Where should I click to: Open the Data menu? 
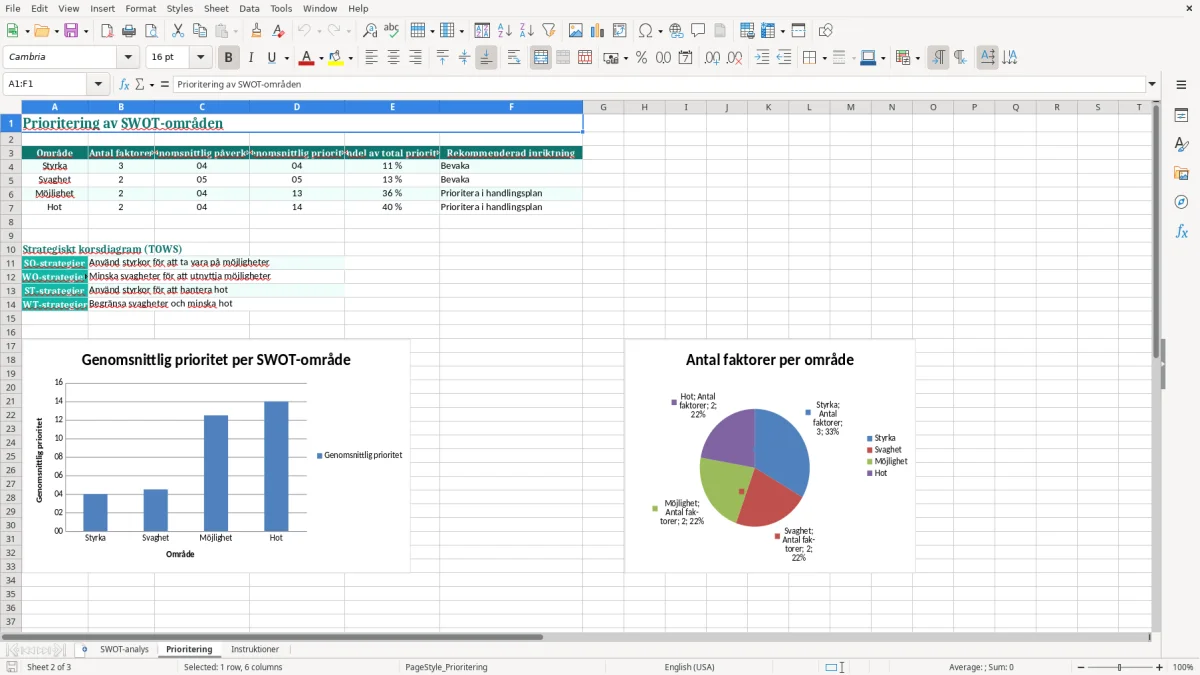(249, 8)
